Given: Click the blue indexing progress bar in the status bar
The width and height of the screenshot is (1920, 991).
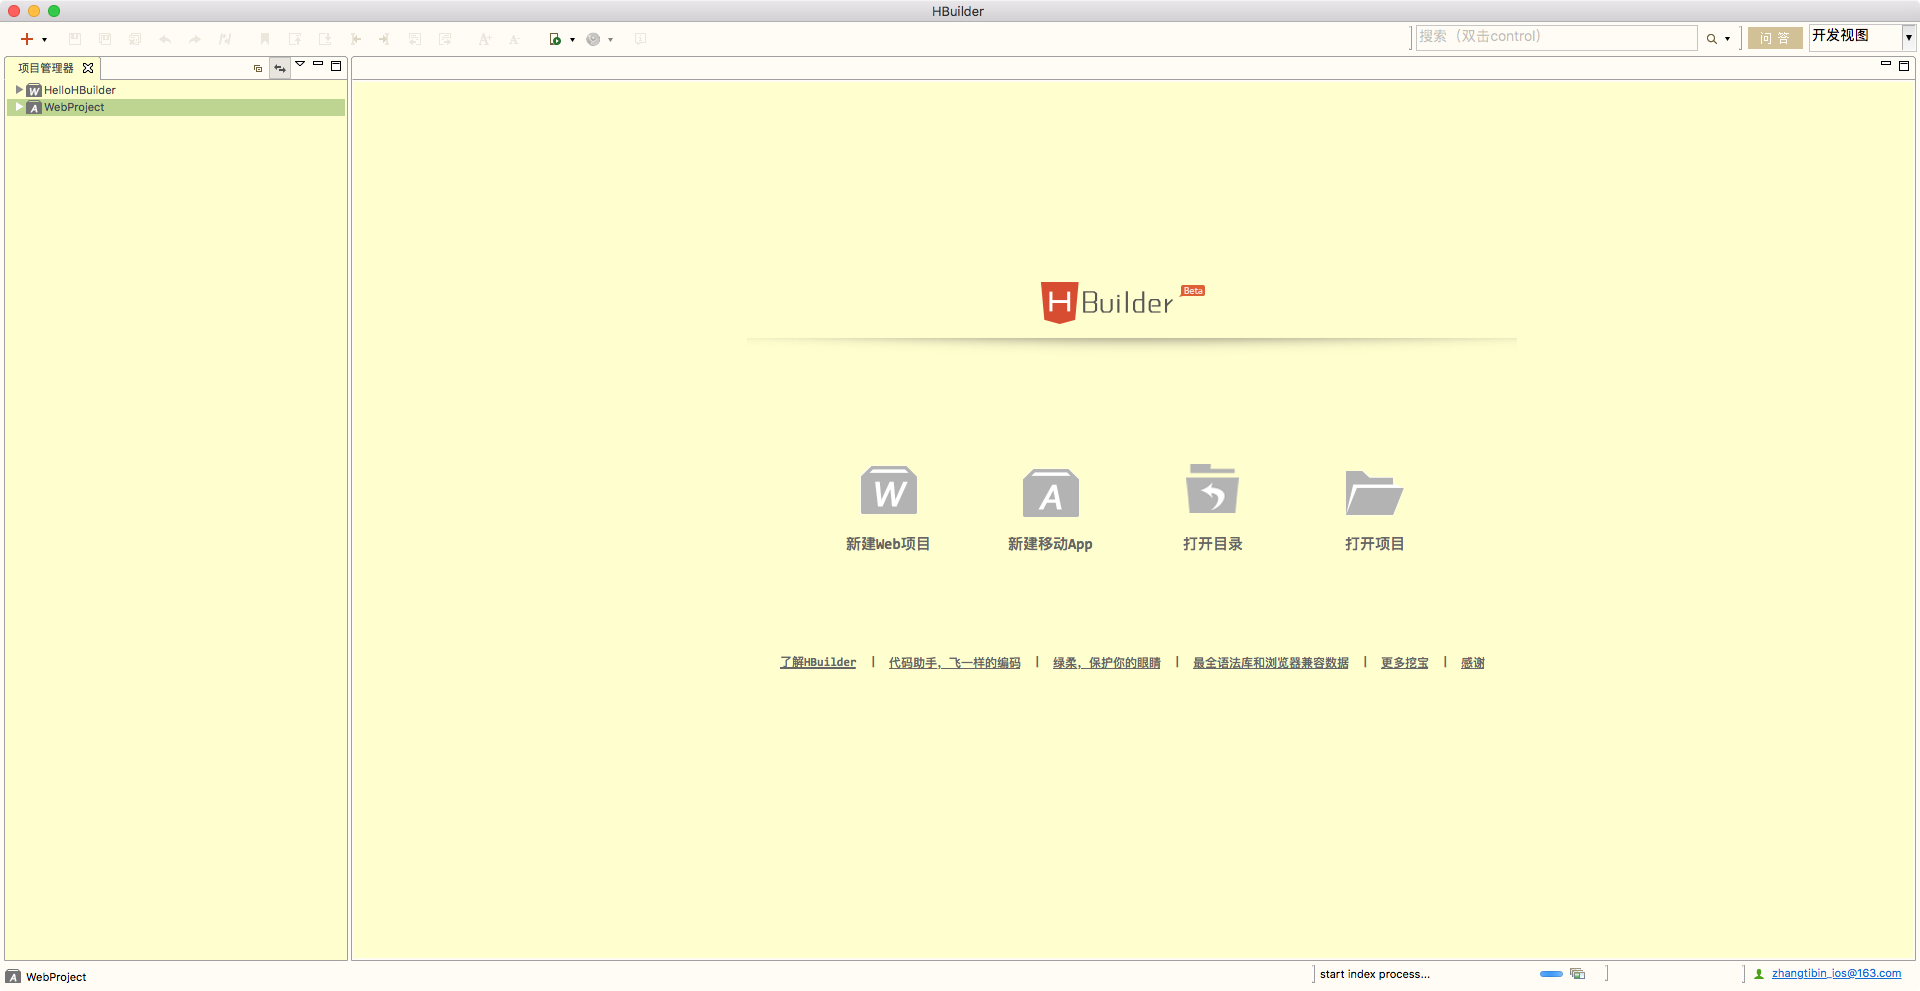Looking at the screenshot, I should pyautogui.click(x=1551, y=974).
